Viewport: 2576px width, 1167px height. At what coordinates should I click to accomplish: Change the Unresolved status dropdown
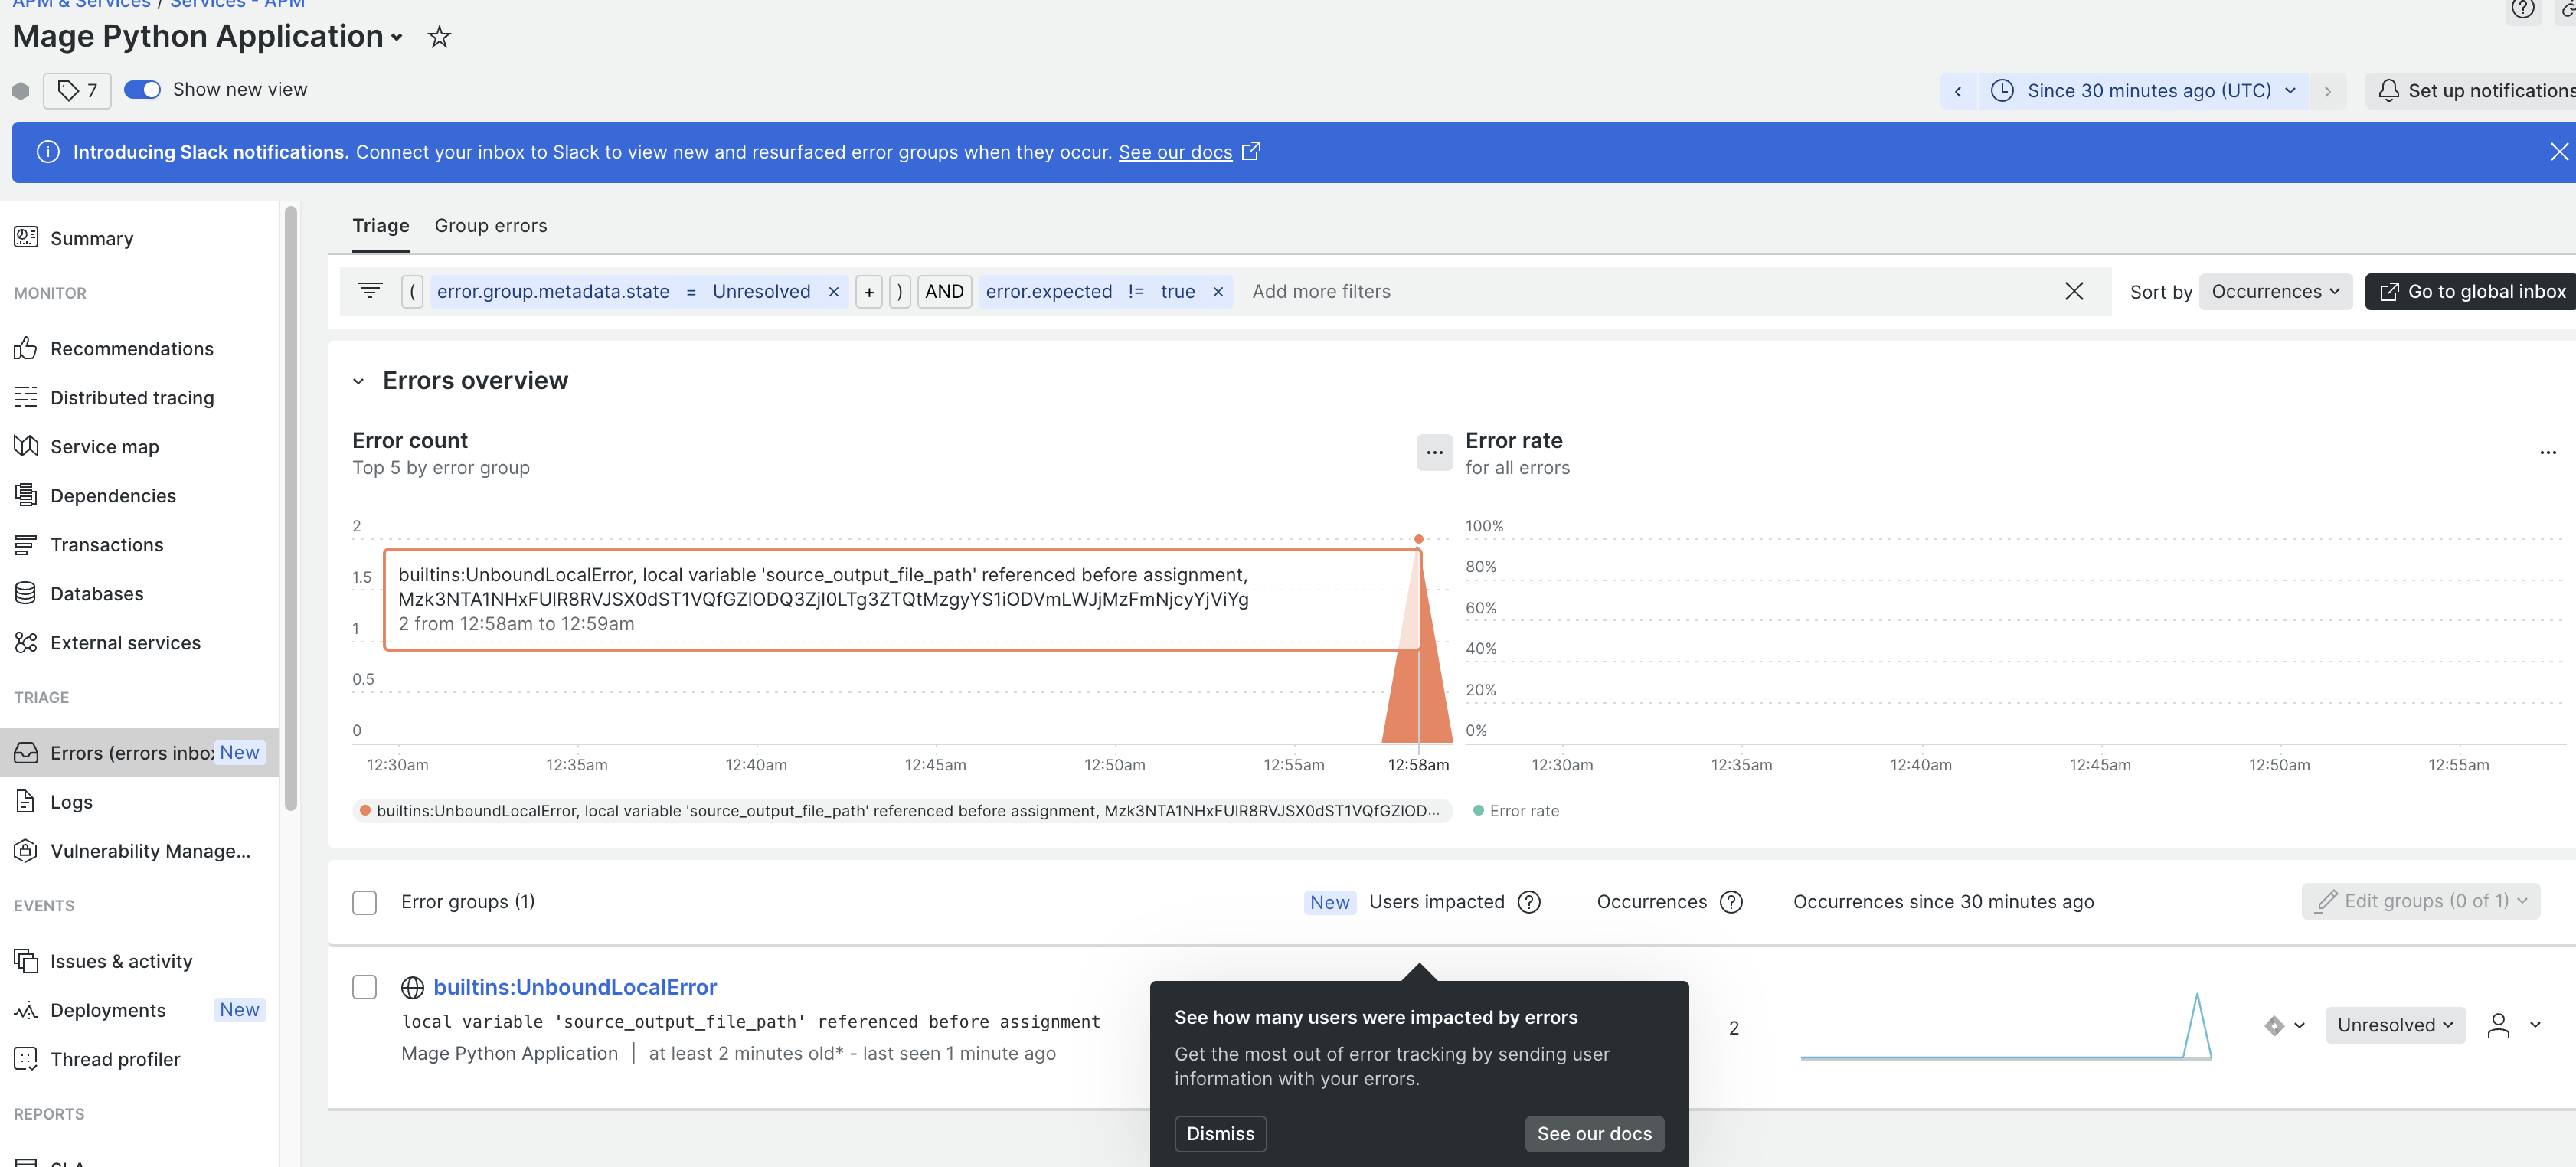click(2395, 1025)
